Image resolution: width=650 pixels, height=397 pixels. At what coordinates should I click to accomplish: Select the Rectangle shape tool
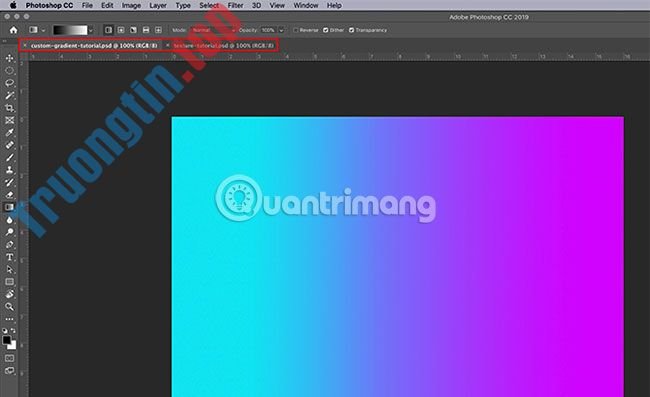(x=10, y=282)
